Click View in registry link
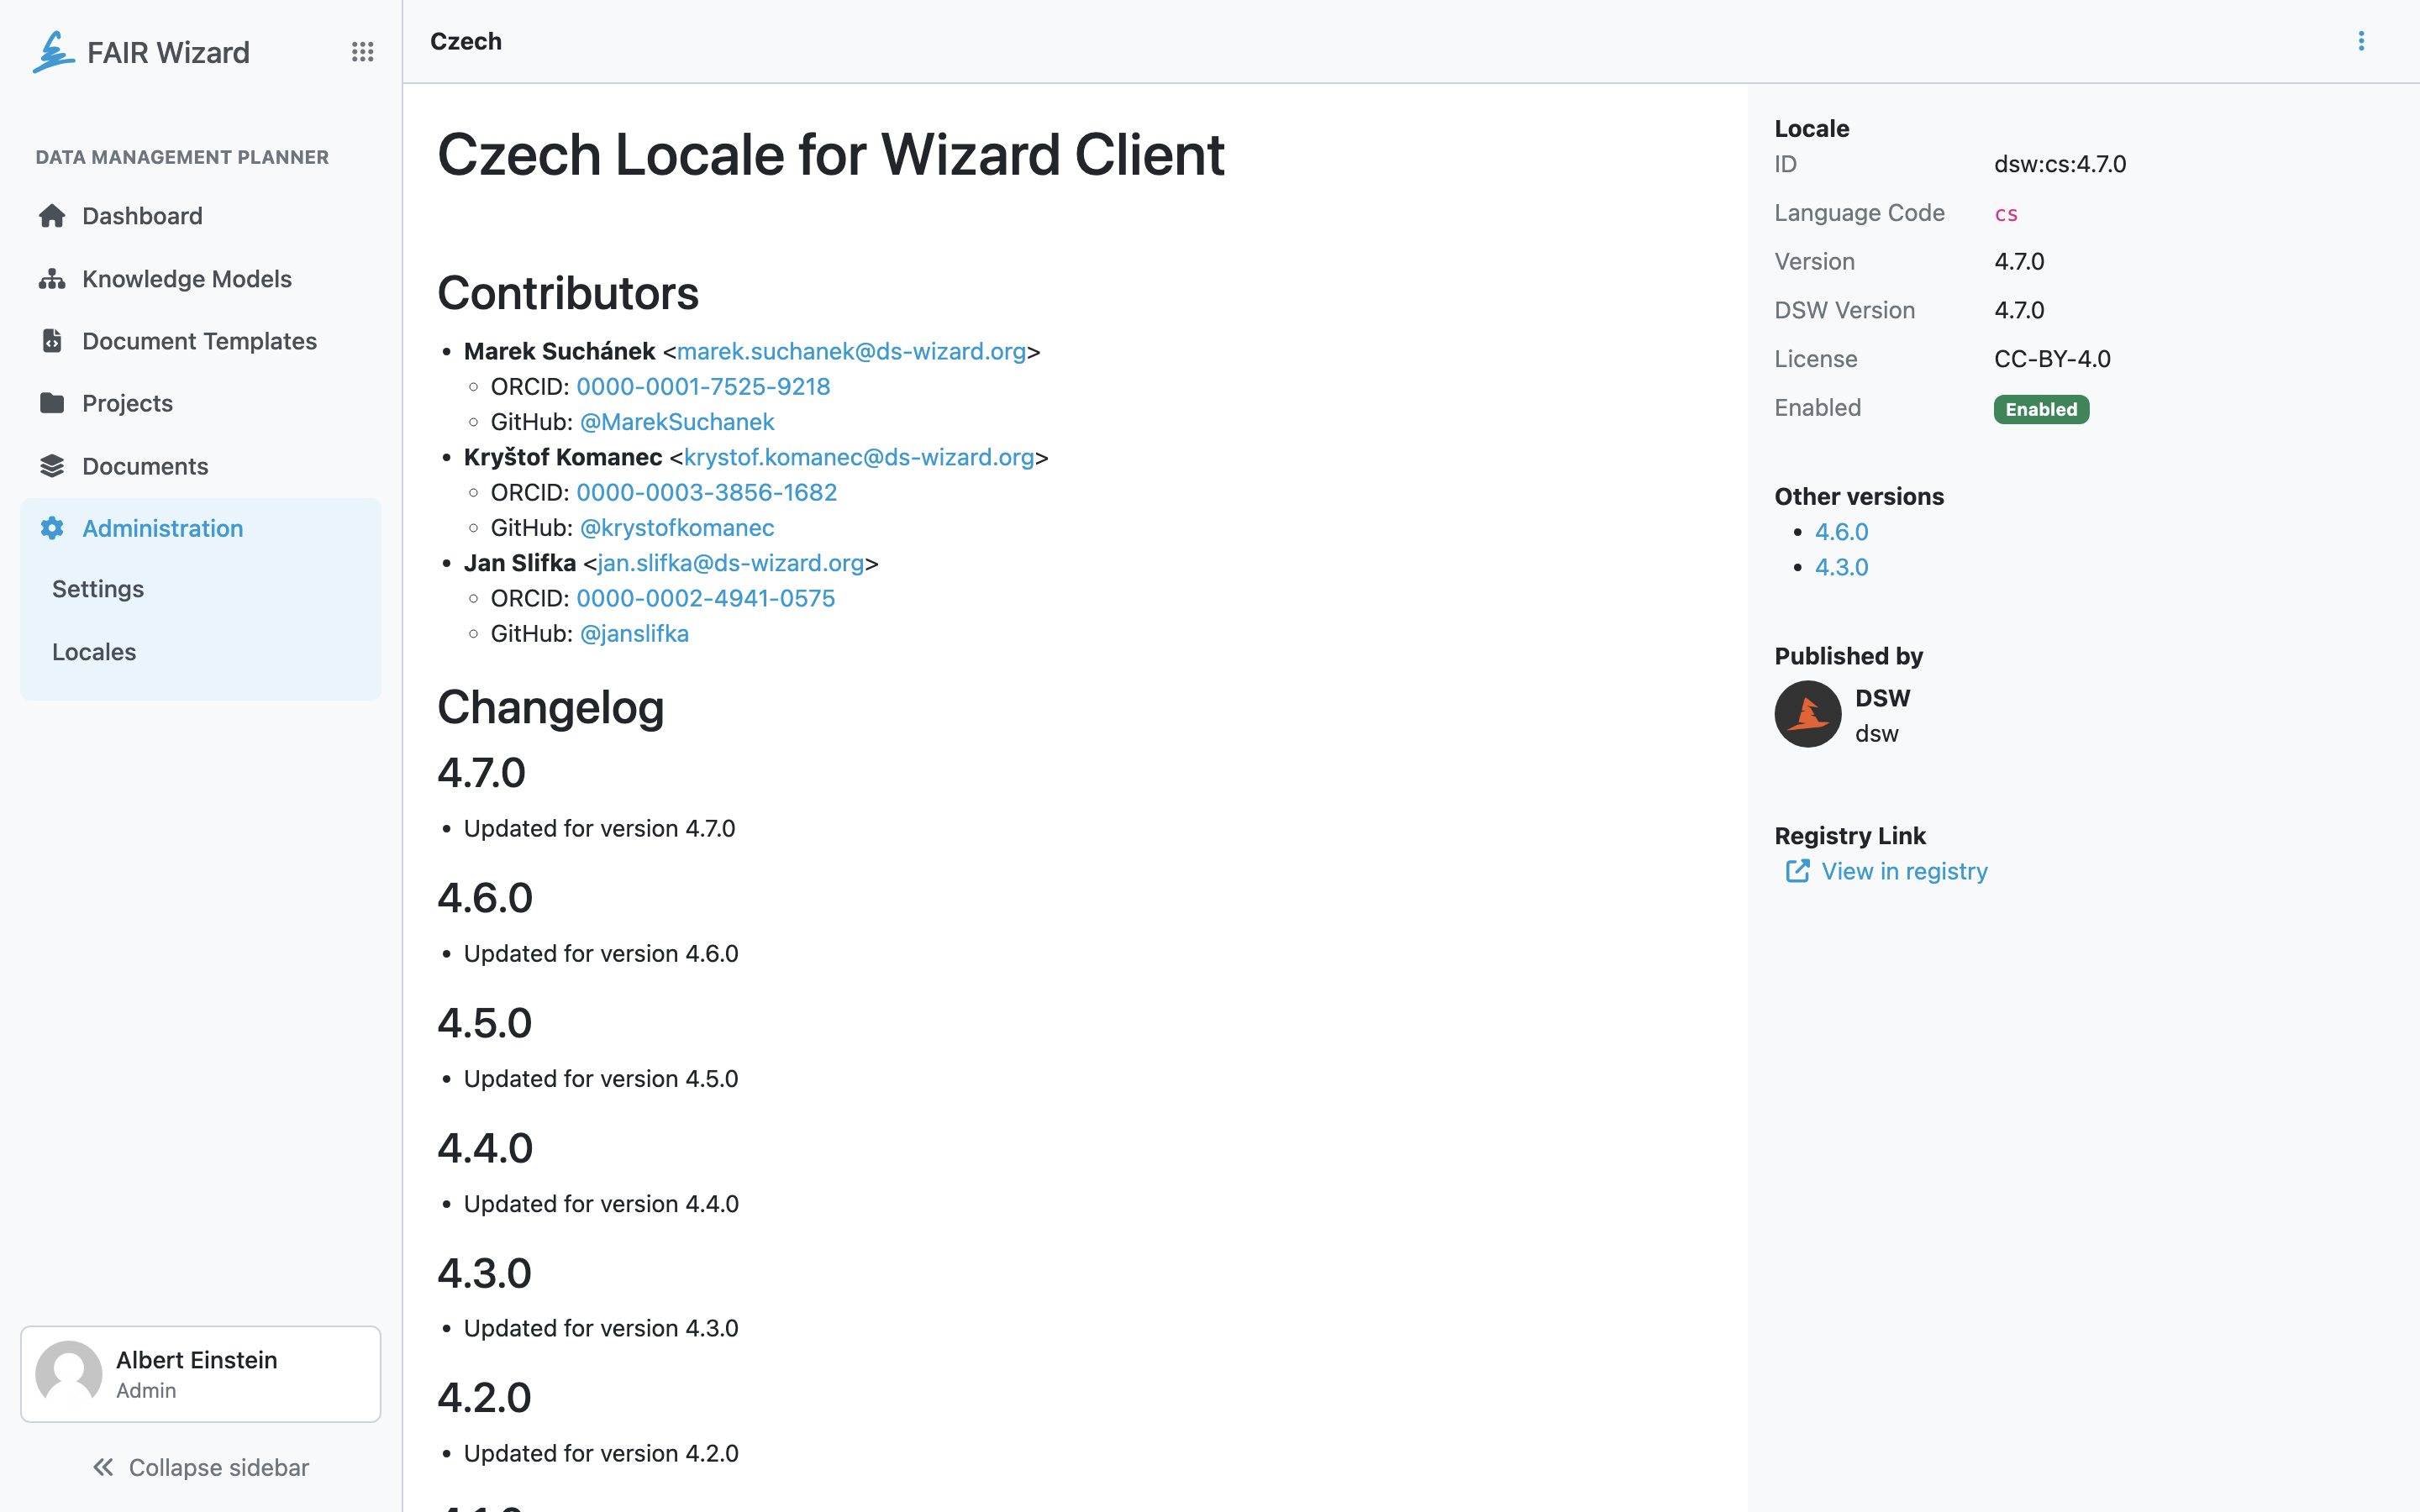The width and height of the screenshot is (2420, 1512). [1904, 871]
